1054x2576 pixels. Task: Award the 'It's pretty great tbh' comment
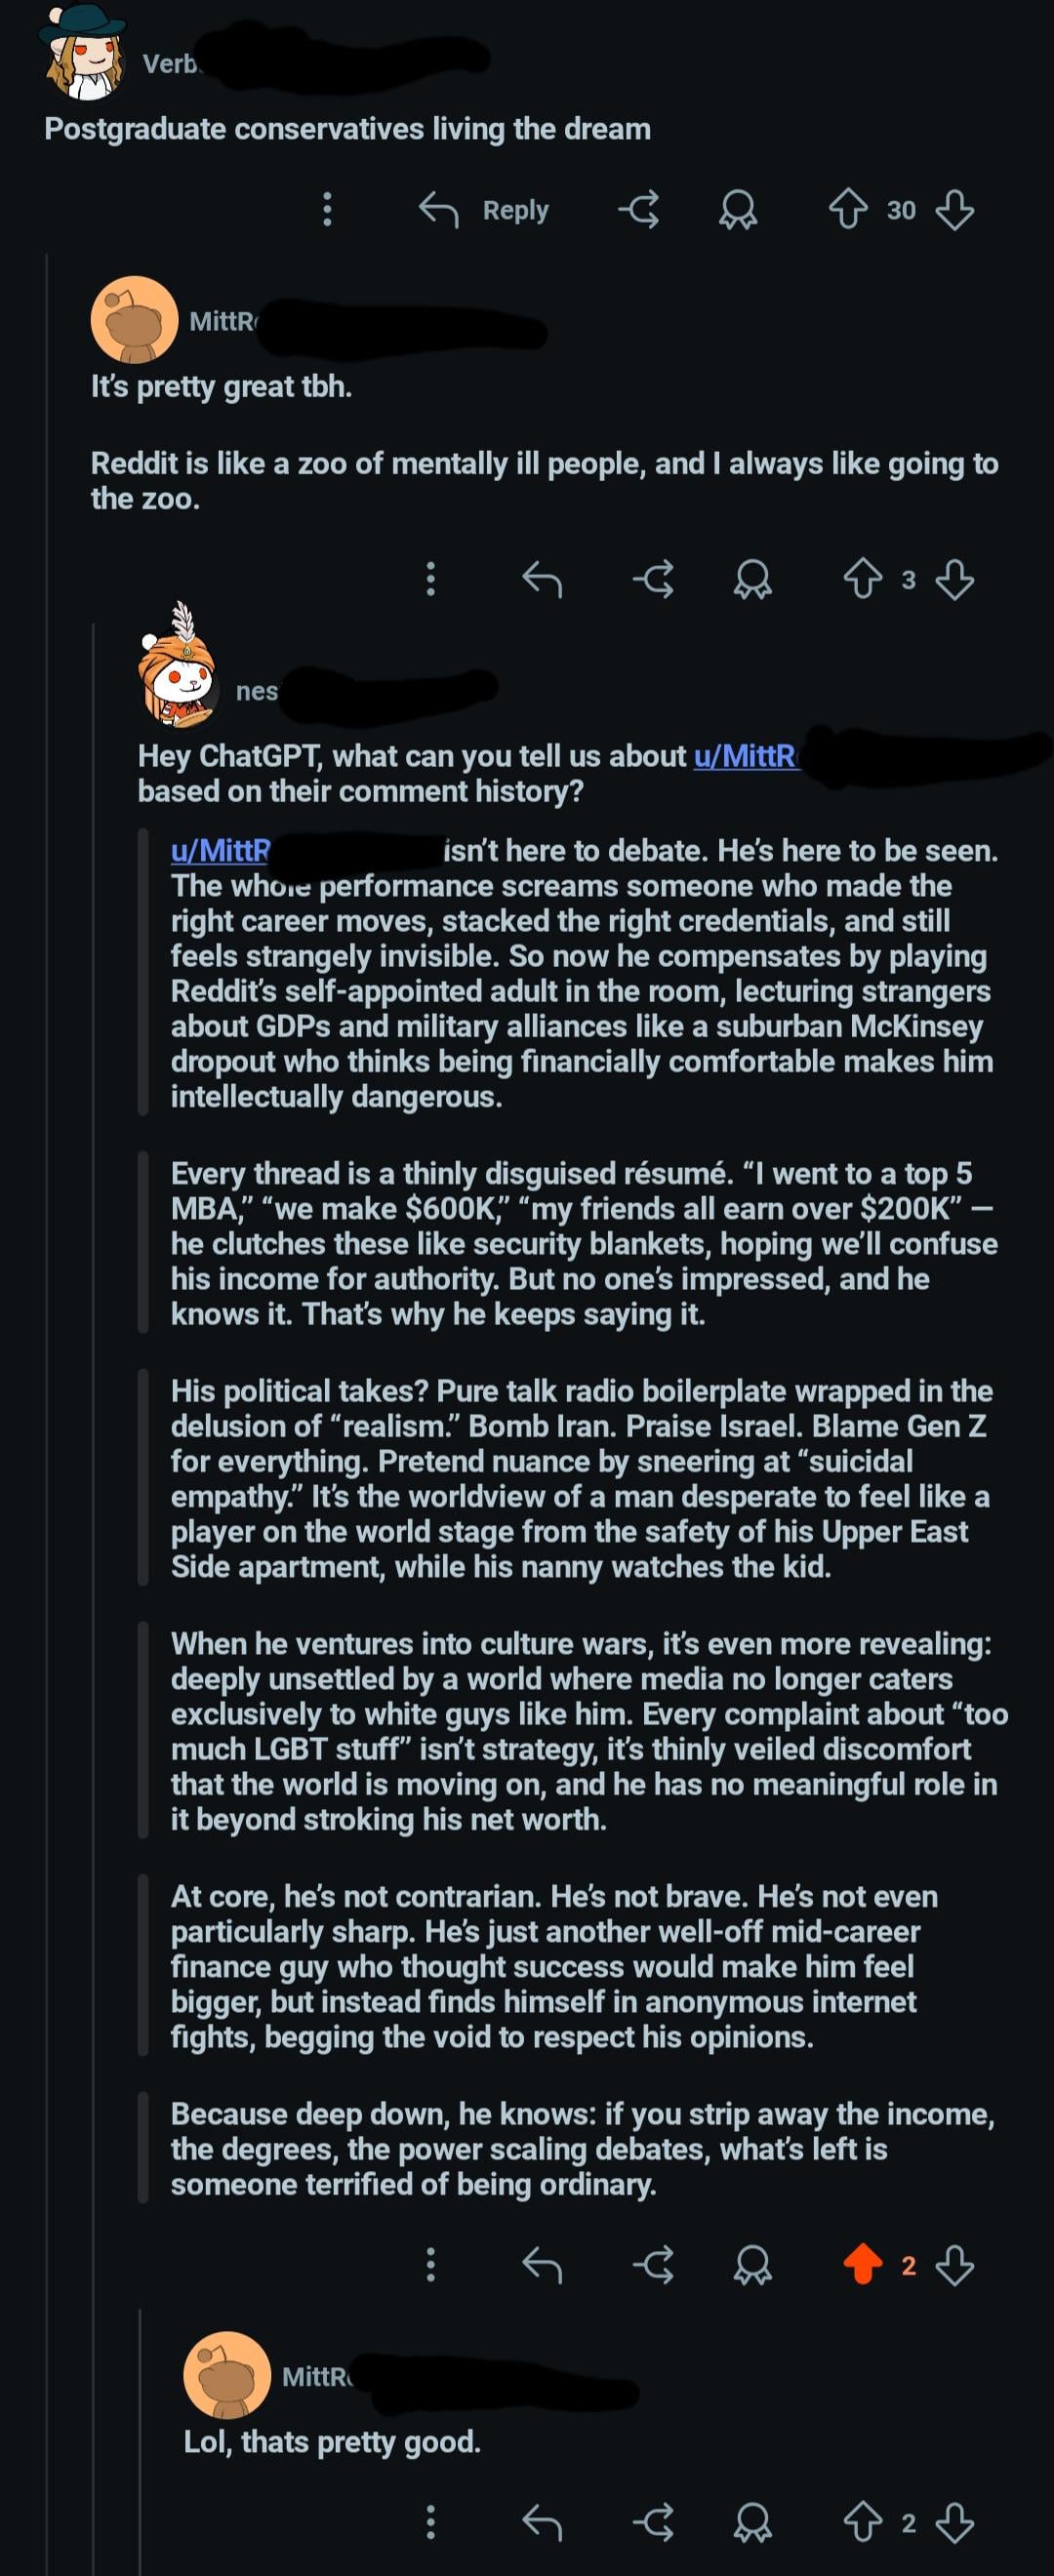click(752, 579)
